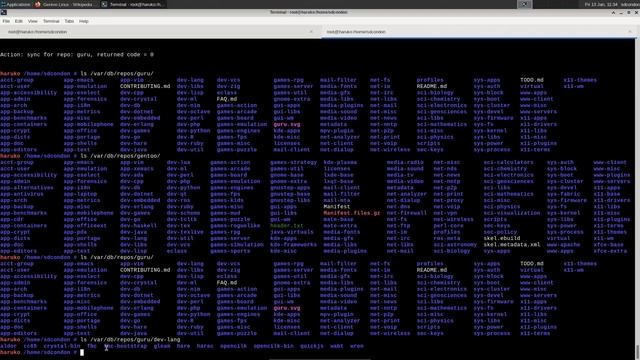Click the 'xfce-extra' directory name
This screenshot has height=360, width=640.
(x=610, y=251)
